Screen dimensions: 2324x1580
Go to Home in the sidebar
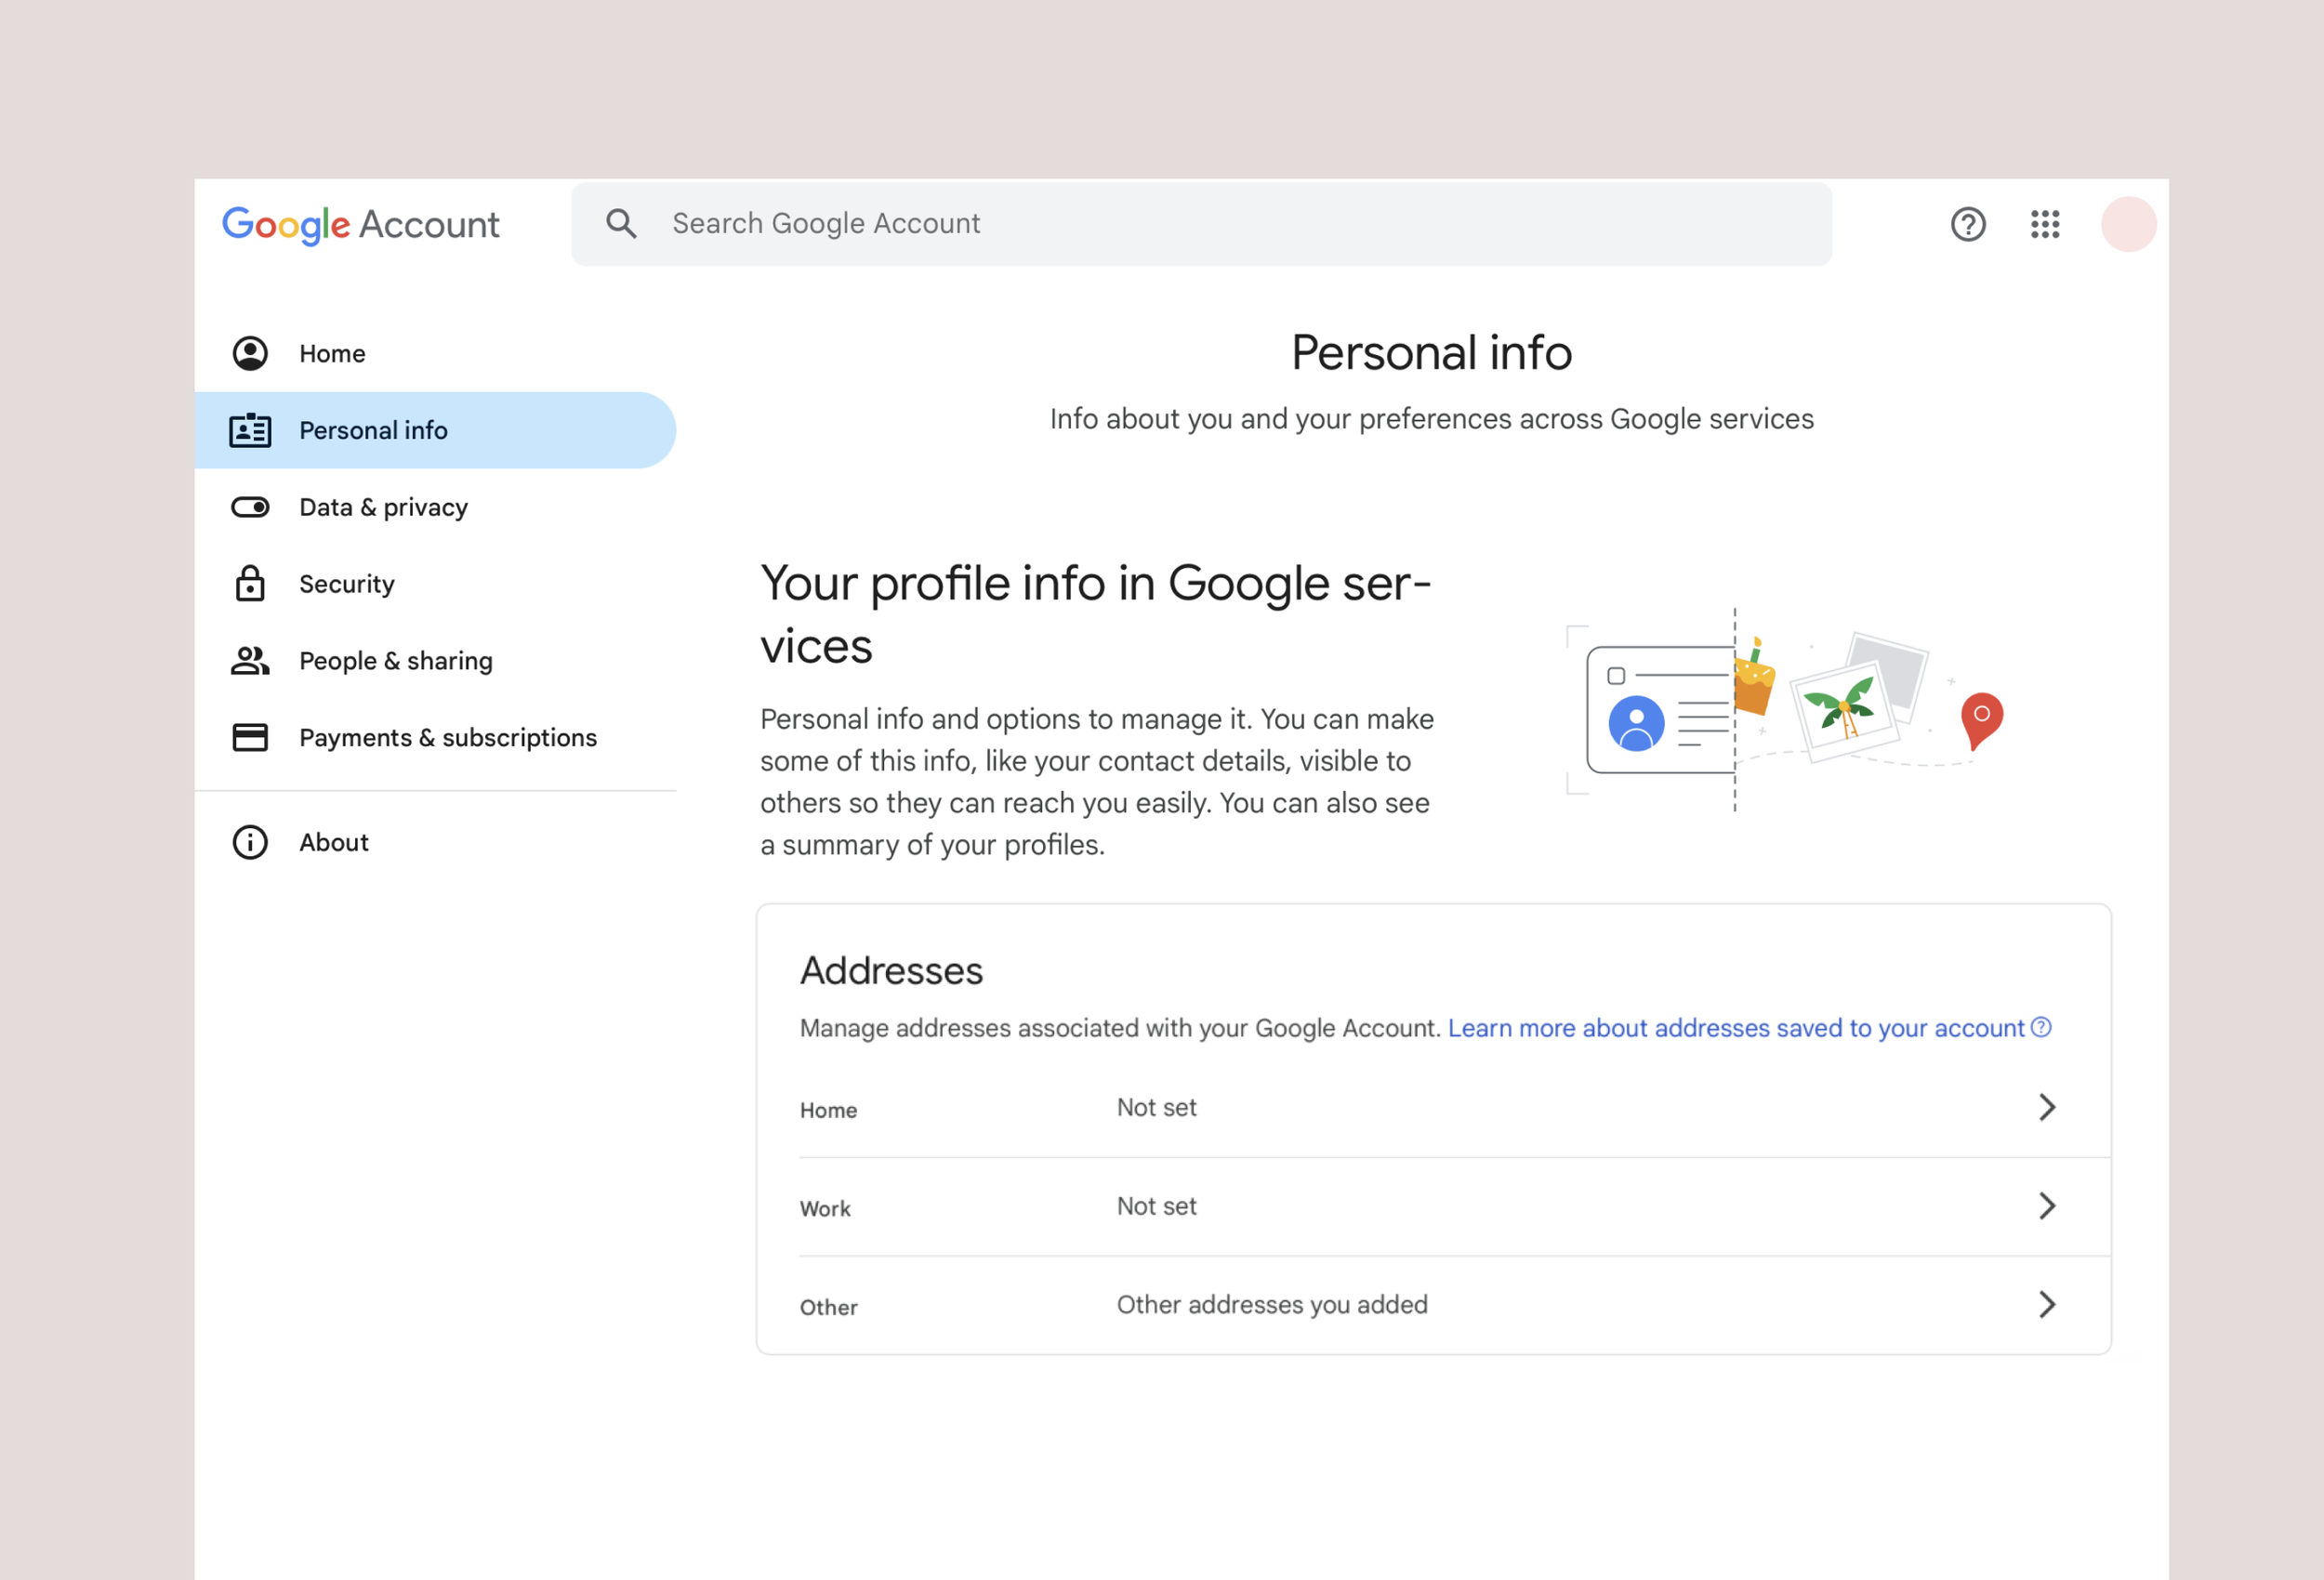pyautogui.click(x=435, y=353)
